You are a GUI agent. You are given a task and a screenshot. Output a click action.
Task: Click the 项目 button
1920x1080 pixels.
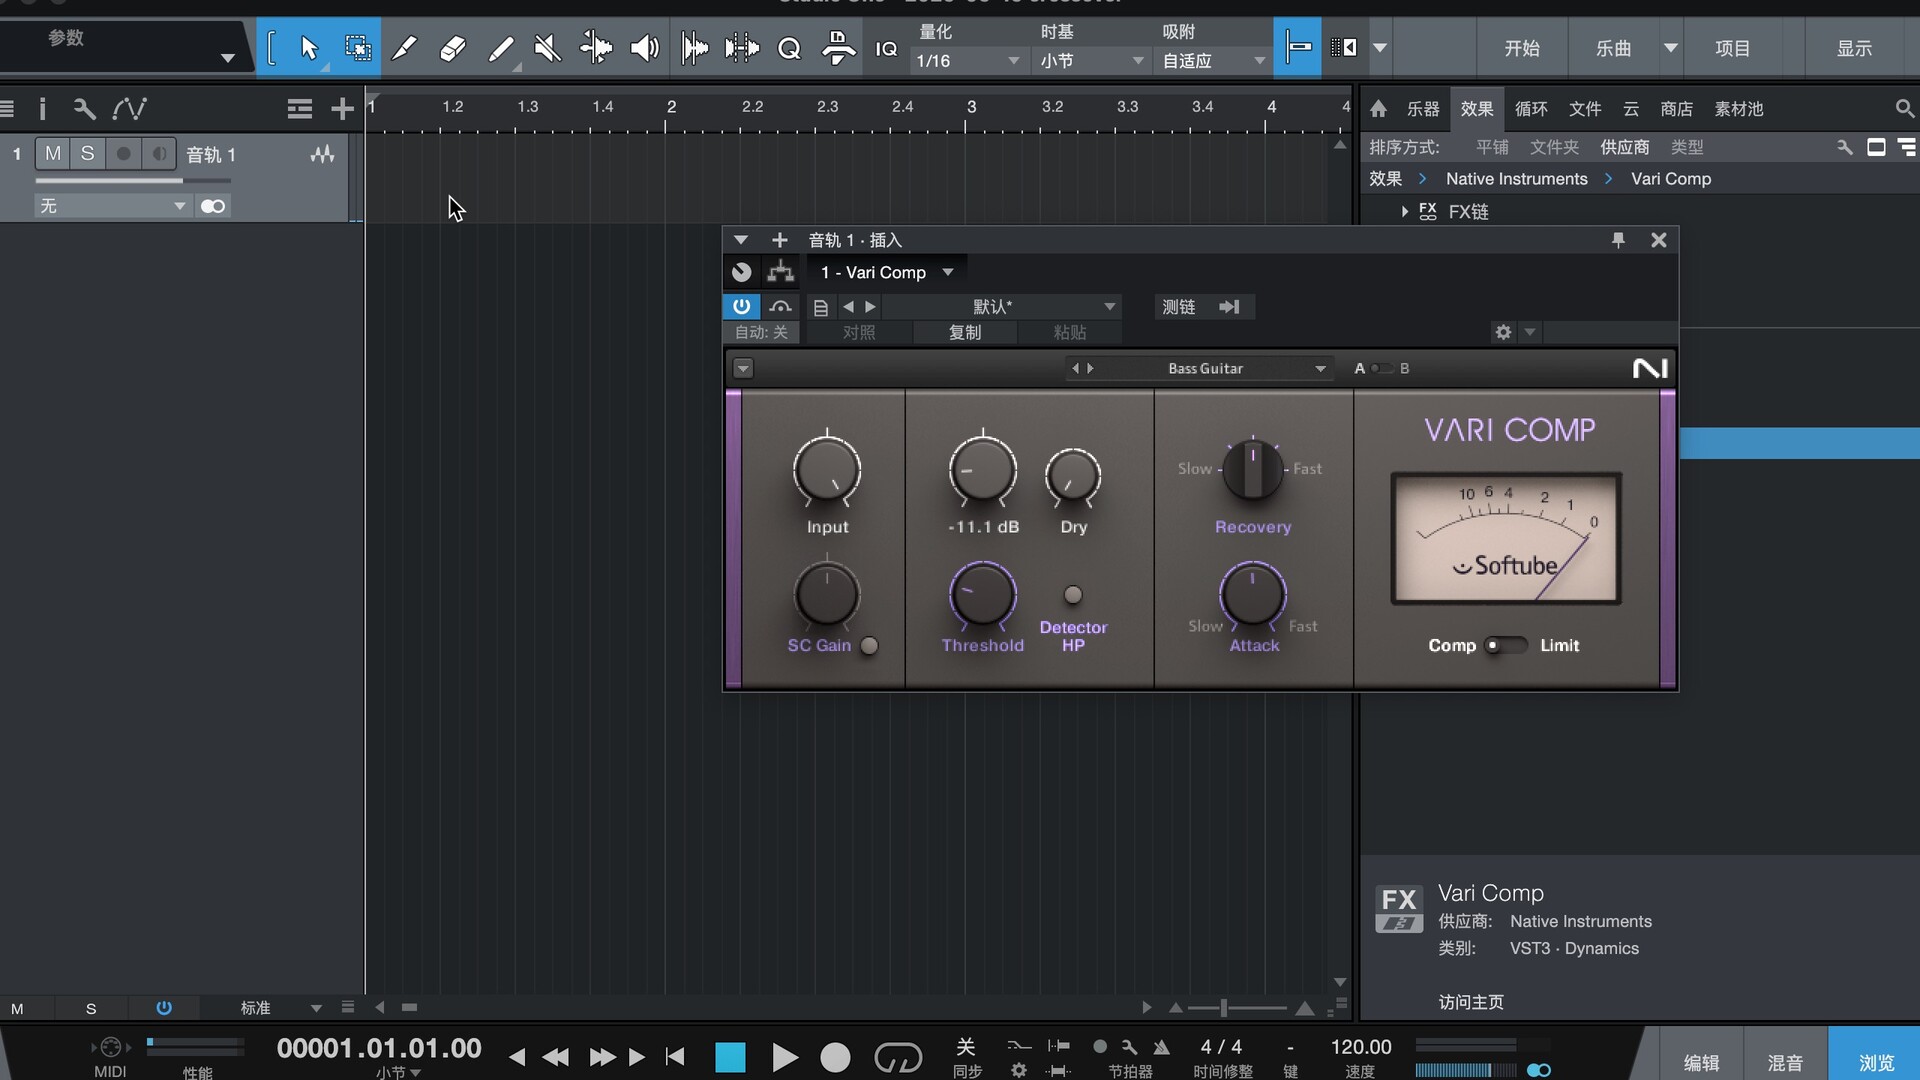1733,48
